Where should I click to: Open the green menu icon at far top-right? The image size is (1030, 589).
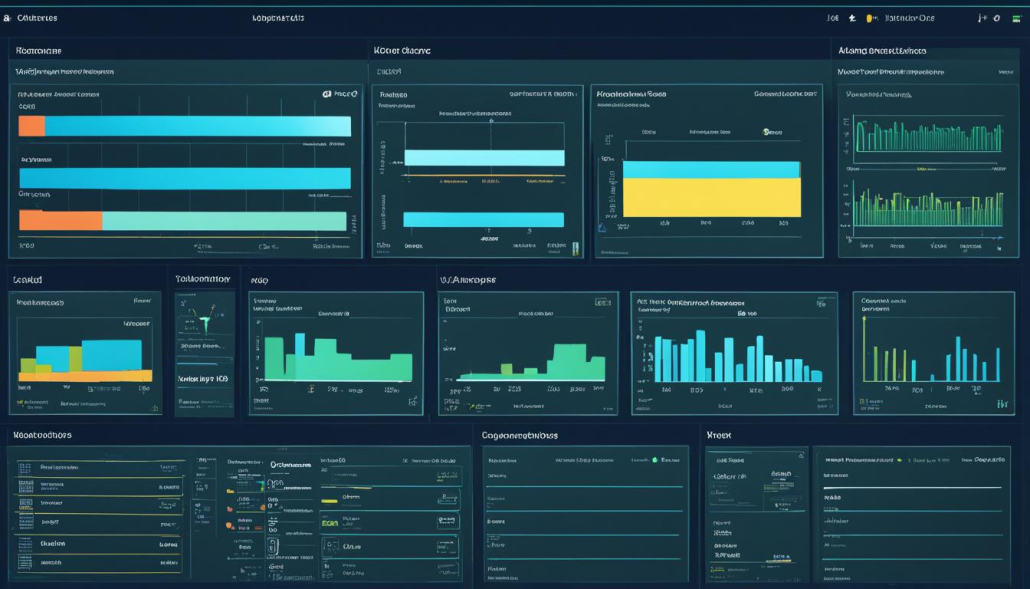[x=1016, y=18]
